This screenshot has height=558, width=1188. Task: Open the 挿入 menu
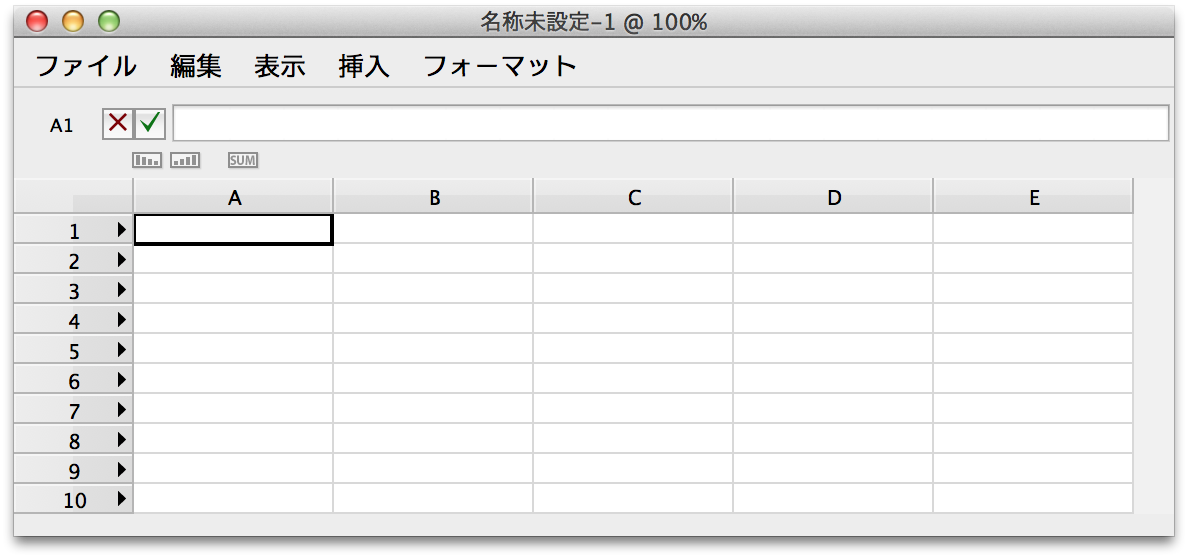point(364,67)
